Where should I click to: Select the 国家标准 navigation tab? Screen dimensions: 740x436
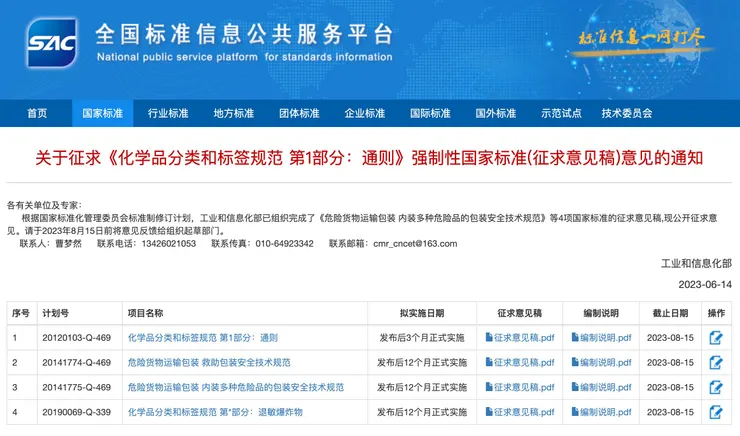[102, 113]
